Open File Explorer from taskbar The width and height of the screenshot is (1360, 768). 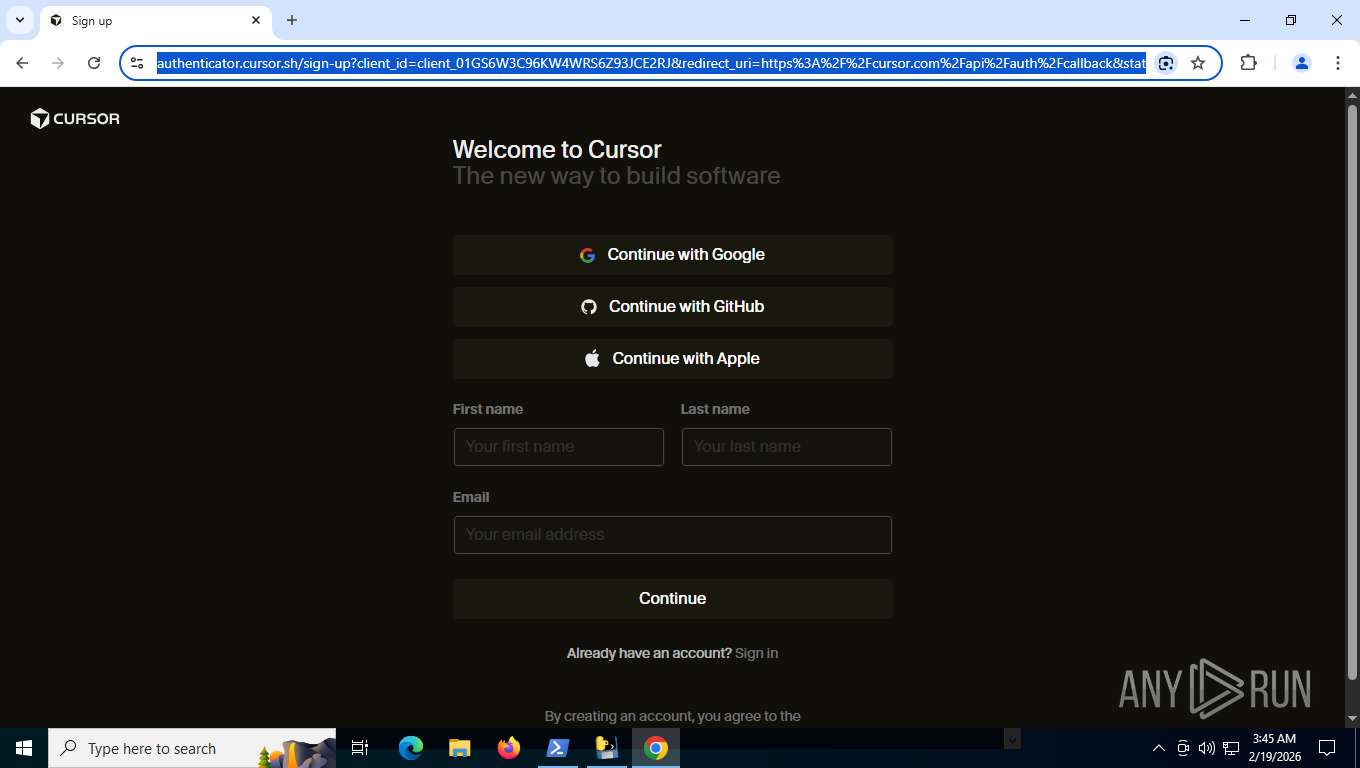coord(460,748)
